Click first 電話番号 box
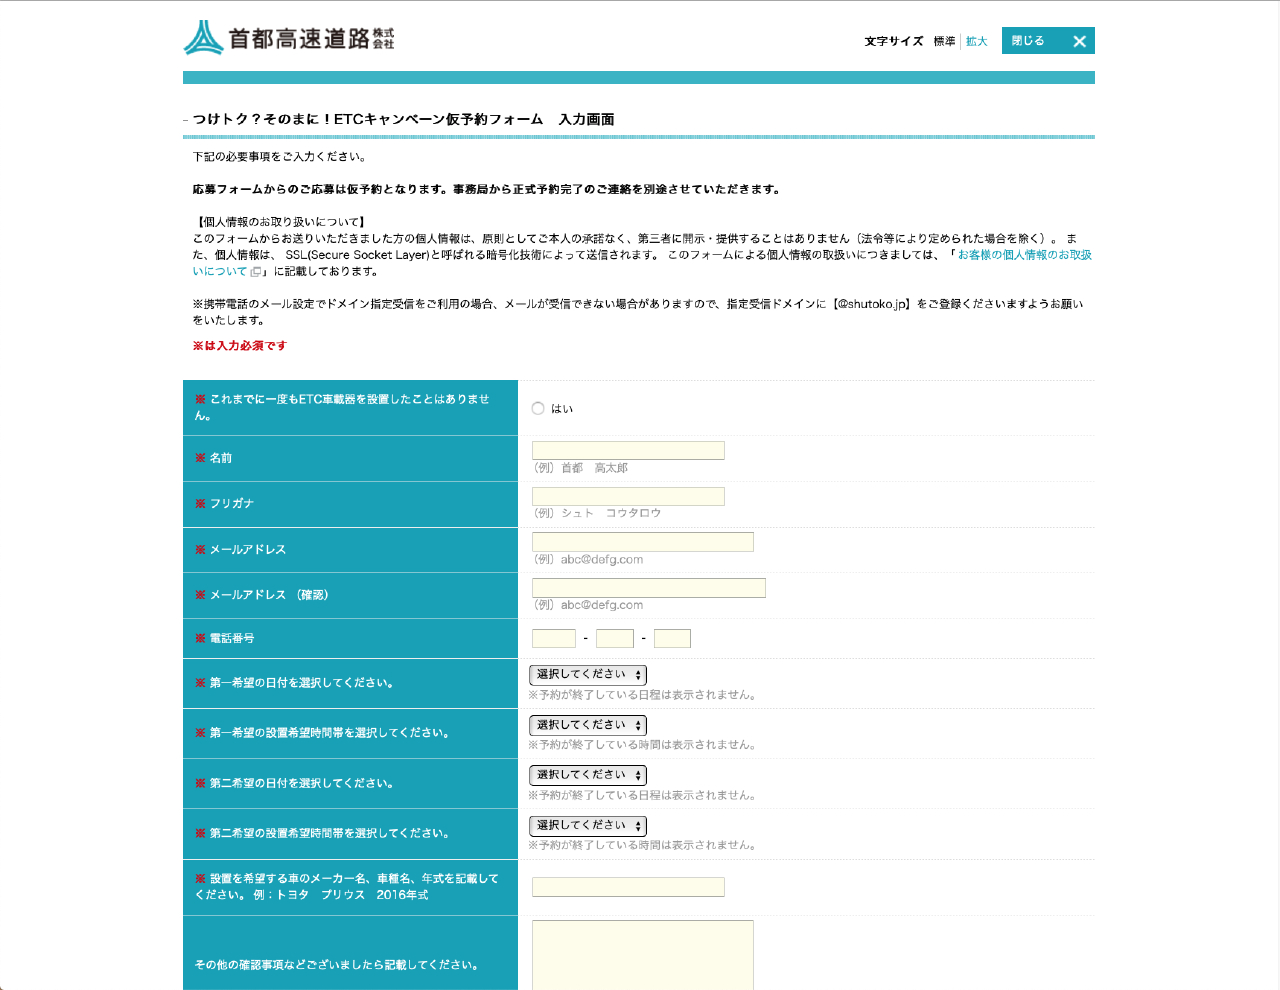The image size is (1280, 990). point(554,638)
